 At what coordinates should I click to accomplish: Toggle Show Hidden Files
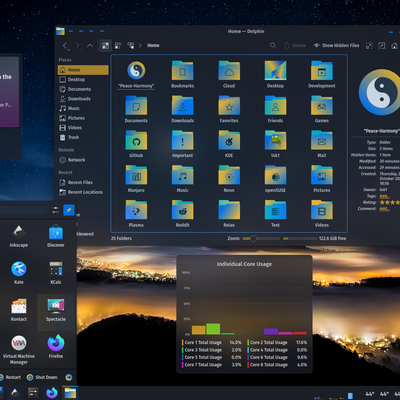[x=337, y=45]
